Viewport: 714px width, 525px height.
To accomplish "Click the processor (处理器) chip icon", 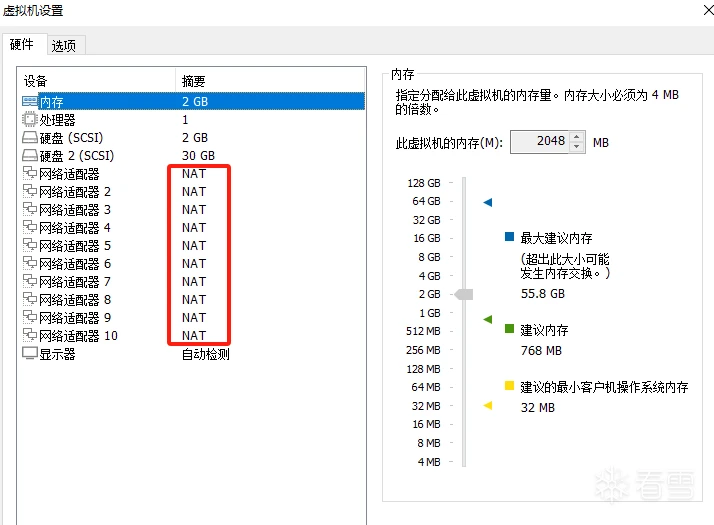I will click(x=30, y=119).
